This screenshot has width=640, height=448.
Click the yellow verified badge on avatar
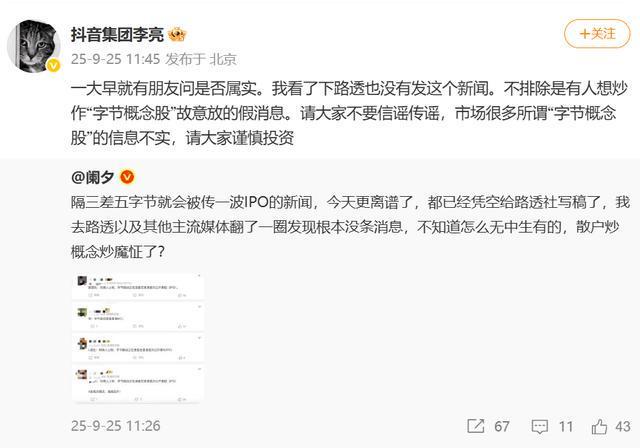[x=53, y=65]
